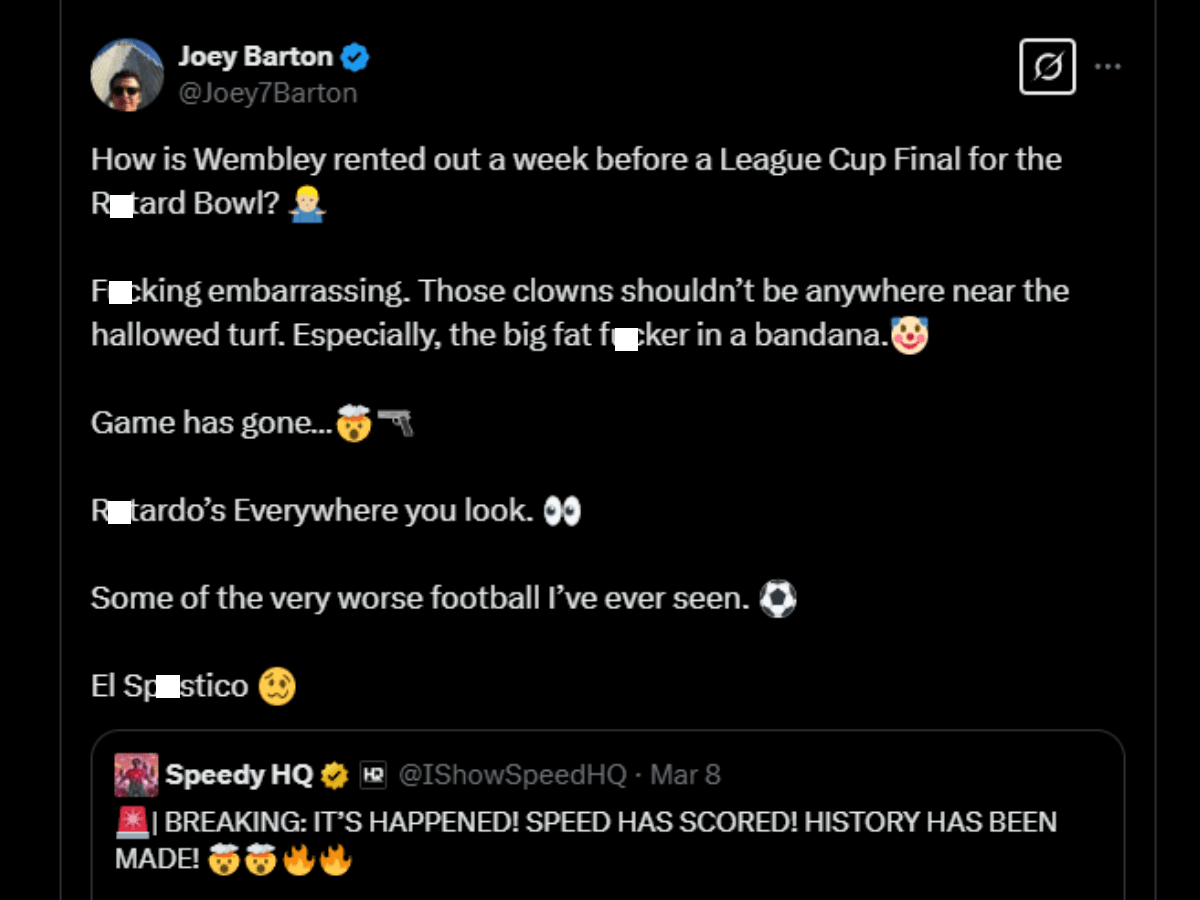Click Joey Barton's blue verified badge

tap(355, 57)
